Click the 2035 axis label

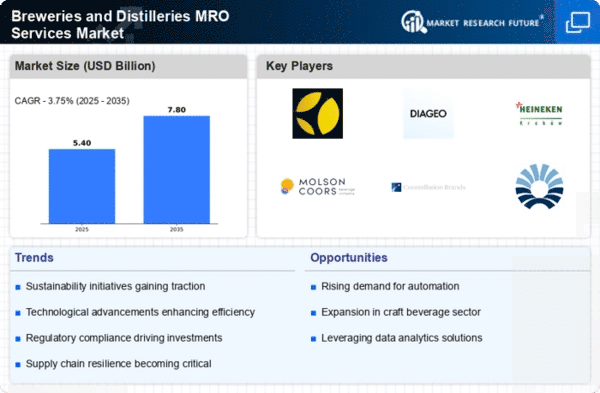tap(176, 229)
